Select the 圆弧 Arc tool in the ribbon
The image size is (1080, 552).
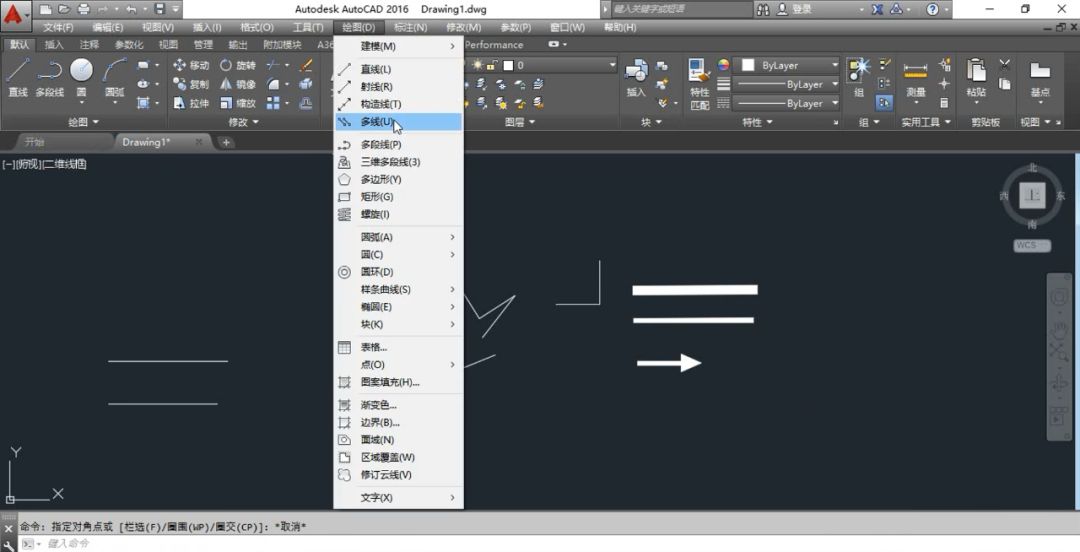(x=114, y=77)
